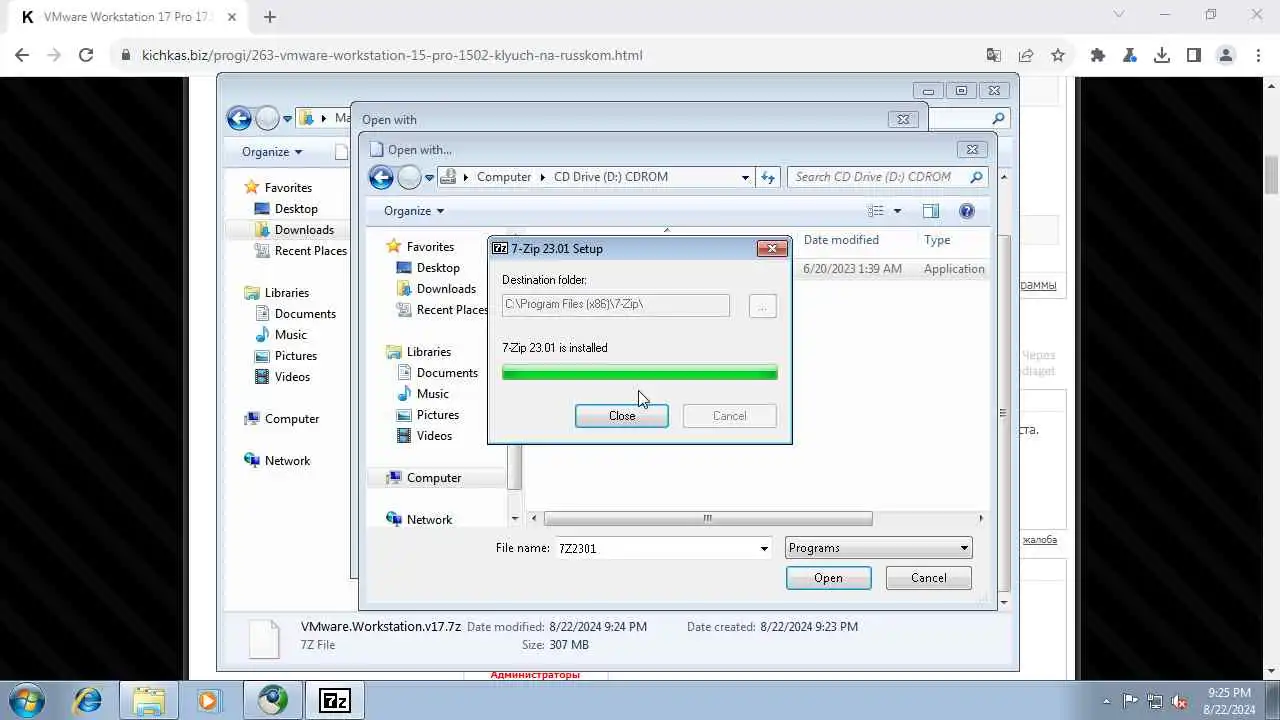The image size is (1280, 720).
Task: Expand the change view dropdown arrow
Action: (897, 211)
